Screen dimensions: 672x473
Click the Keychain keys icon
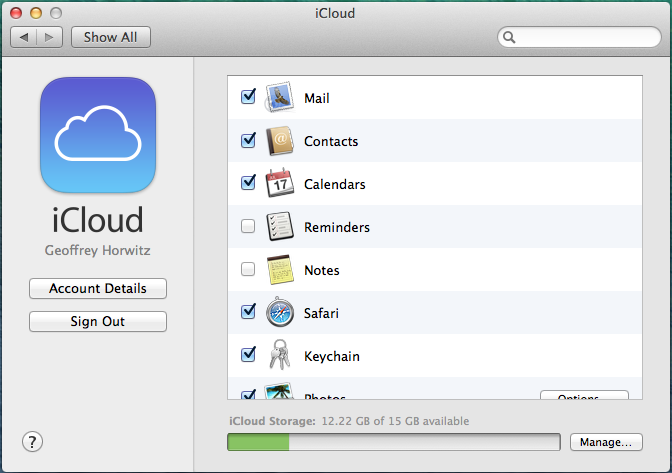279,355
